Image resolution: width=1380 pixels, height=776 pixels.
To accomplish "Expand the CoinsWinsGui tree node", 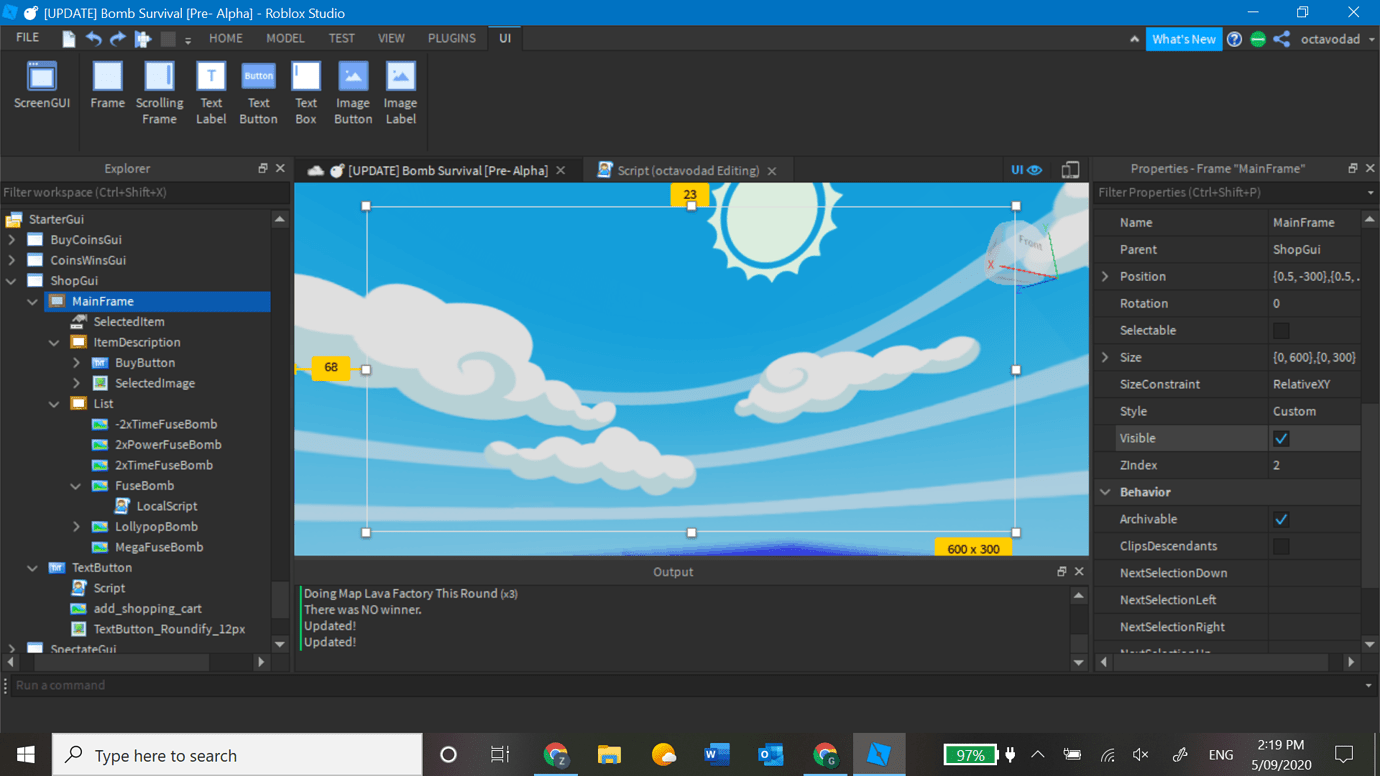I will (12, 260).
